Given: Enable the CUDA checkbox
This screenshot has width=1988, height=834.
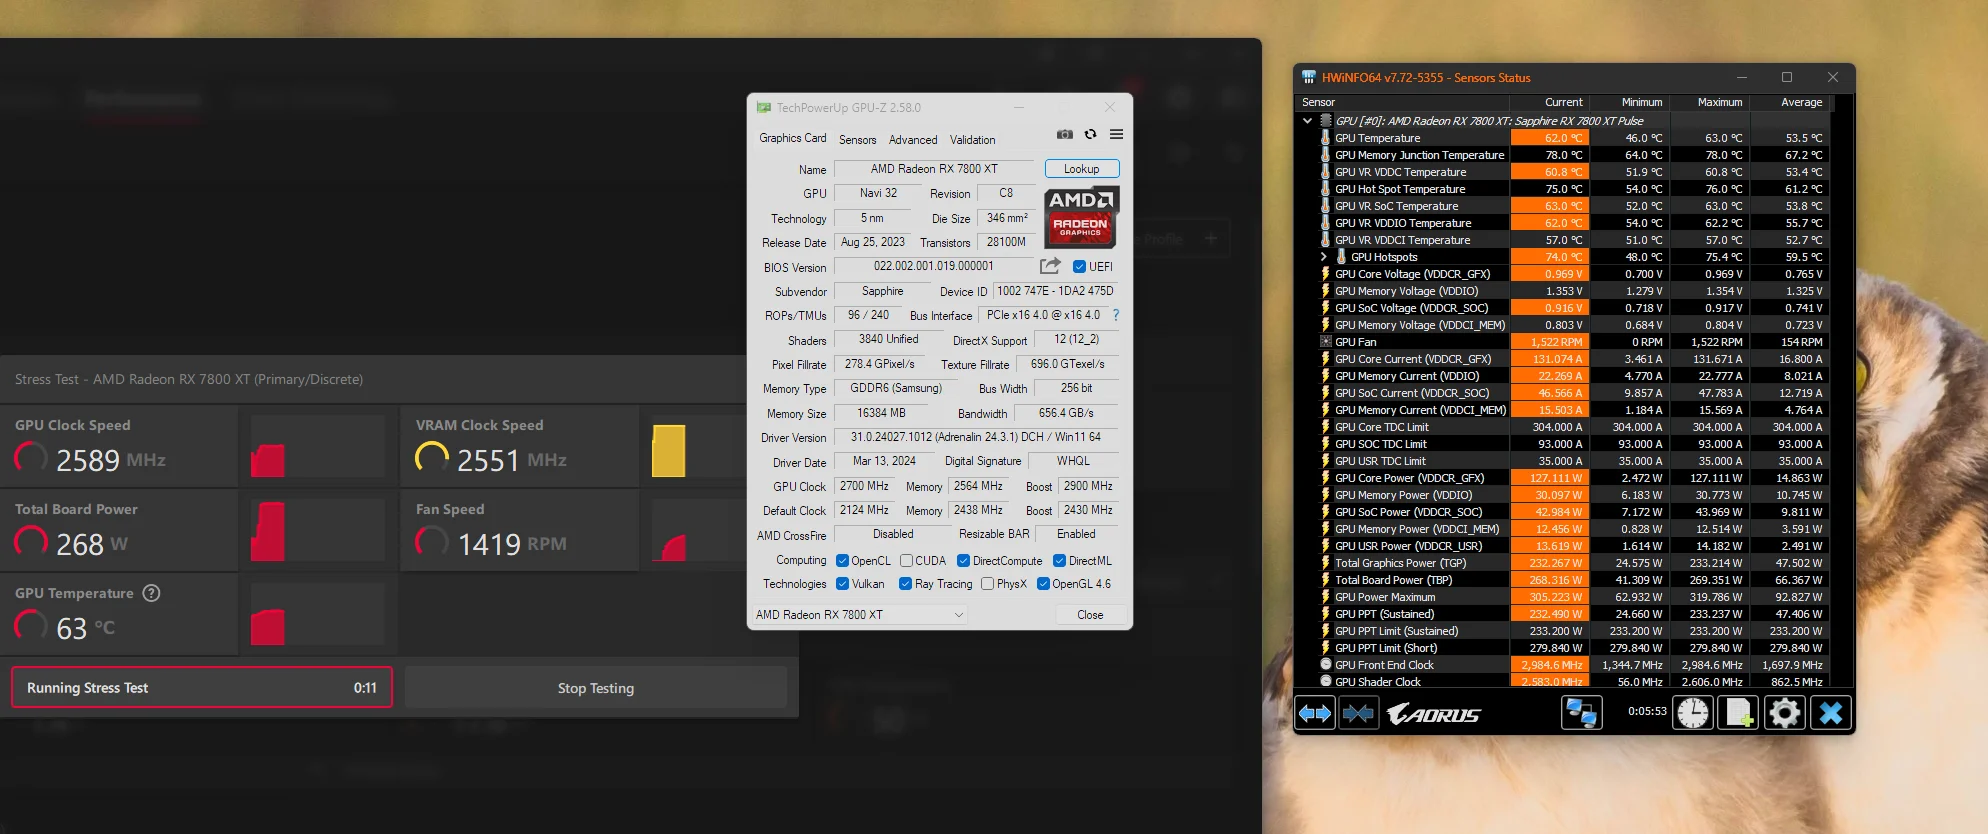Looking at the screenshot, I should pyautogui.click(x=906, y=561).
